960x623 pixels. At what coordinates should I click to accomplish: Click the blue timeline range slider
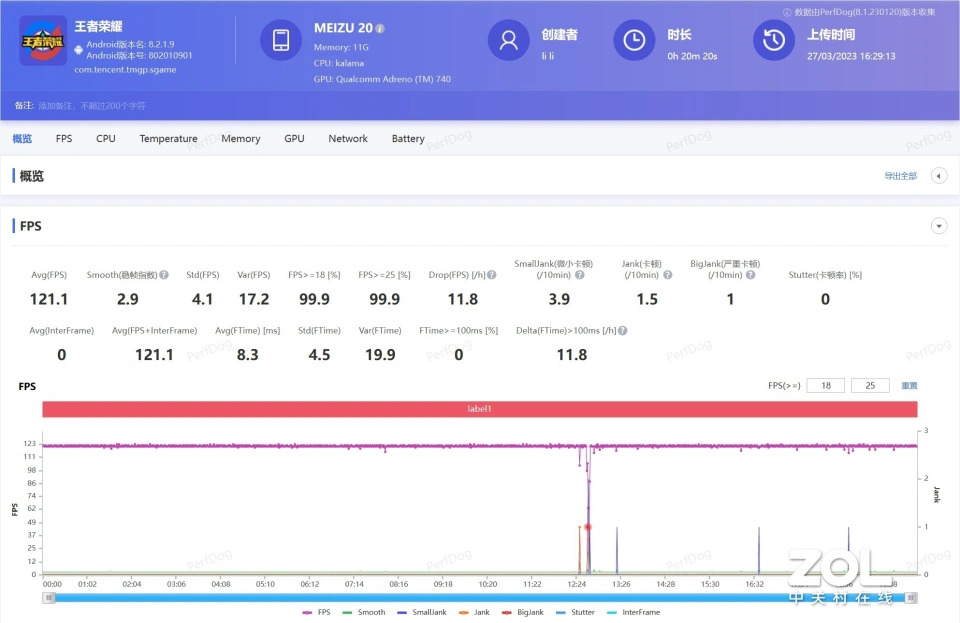[x=480, y=598]
